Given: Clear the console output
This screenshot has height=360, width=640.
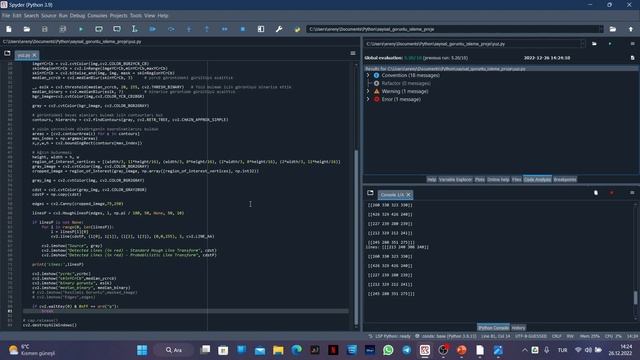Looking at the screenshot, I should (x=596, y=193).
